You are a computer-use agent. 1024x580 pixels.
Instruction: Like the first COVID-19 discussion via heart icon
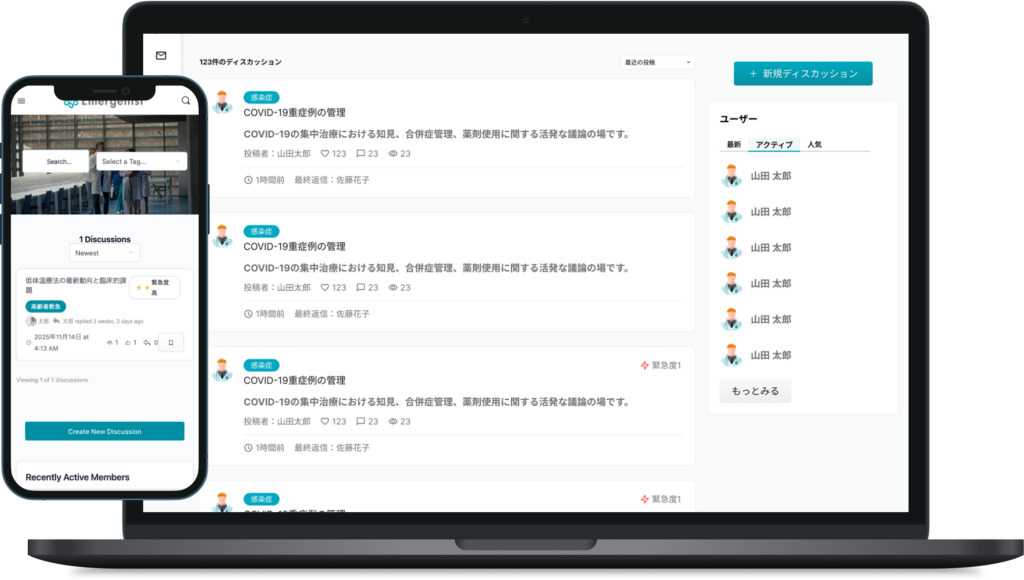(x=325, y=154)
